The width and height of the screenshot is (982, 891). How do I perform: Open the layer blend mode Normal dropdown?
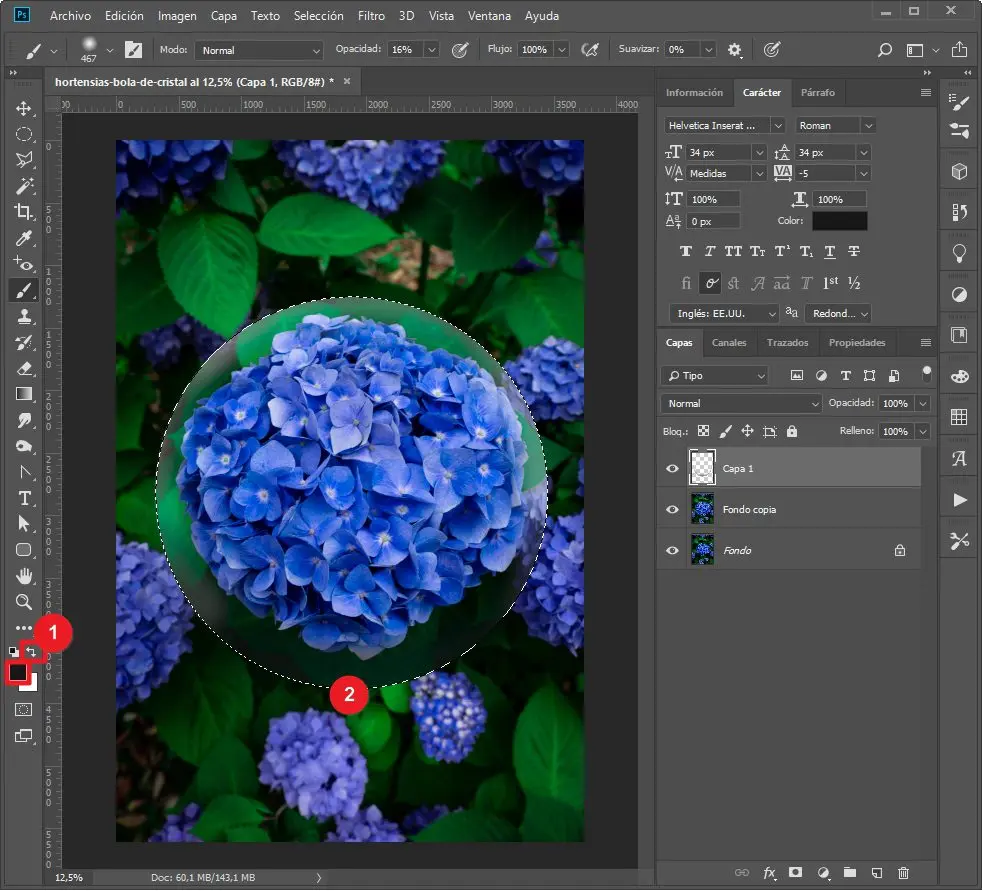click(740, 403)
